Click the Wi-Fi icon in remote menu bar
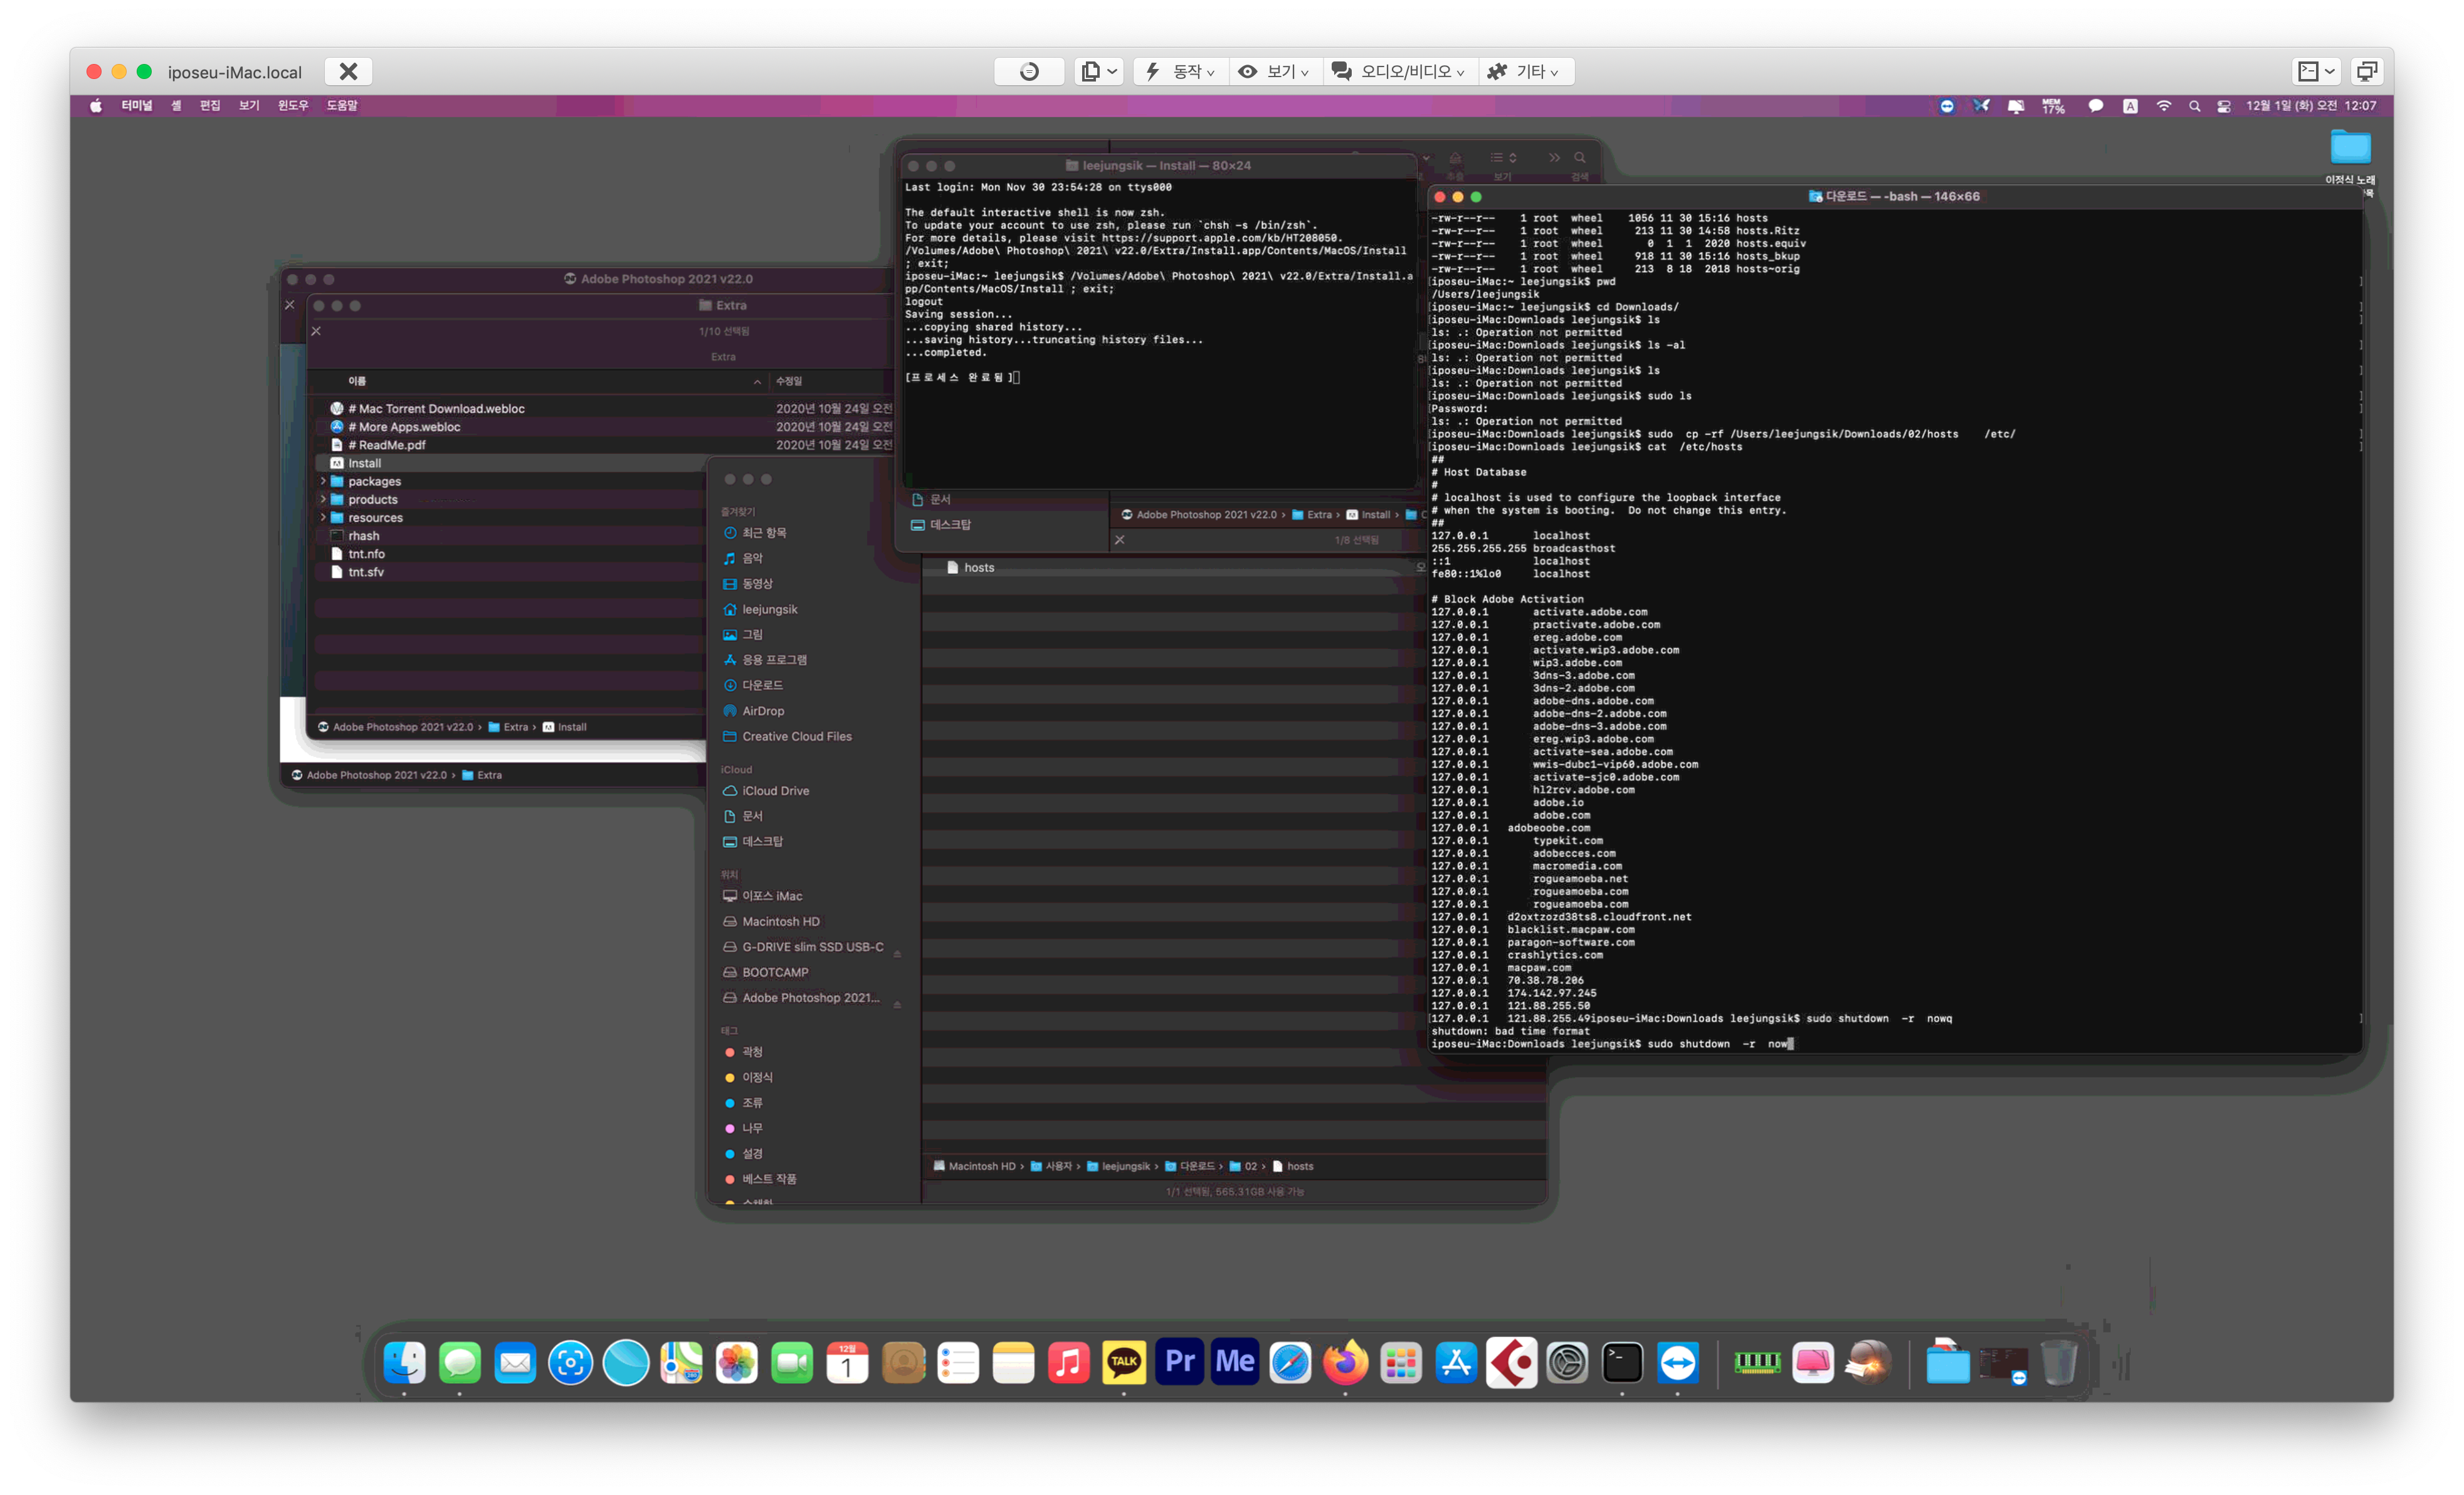 click(x=2163, y=105)
